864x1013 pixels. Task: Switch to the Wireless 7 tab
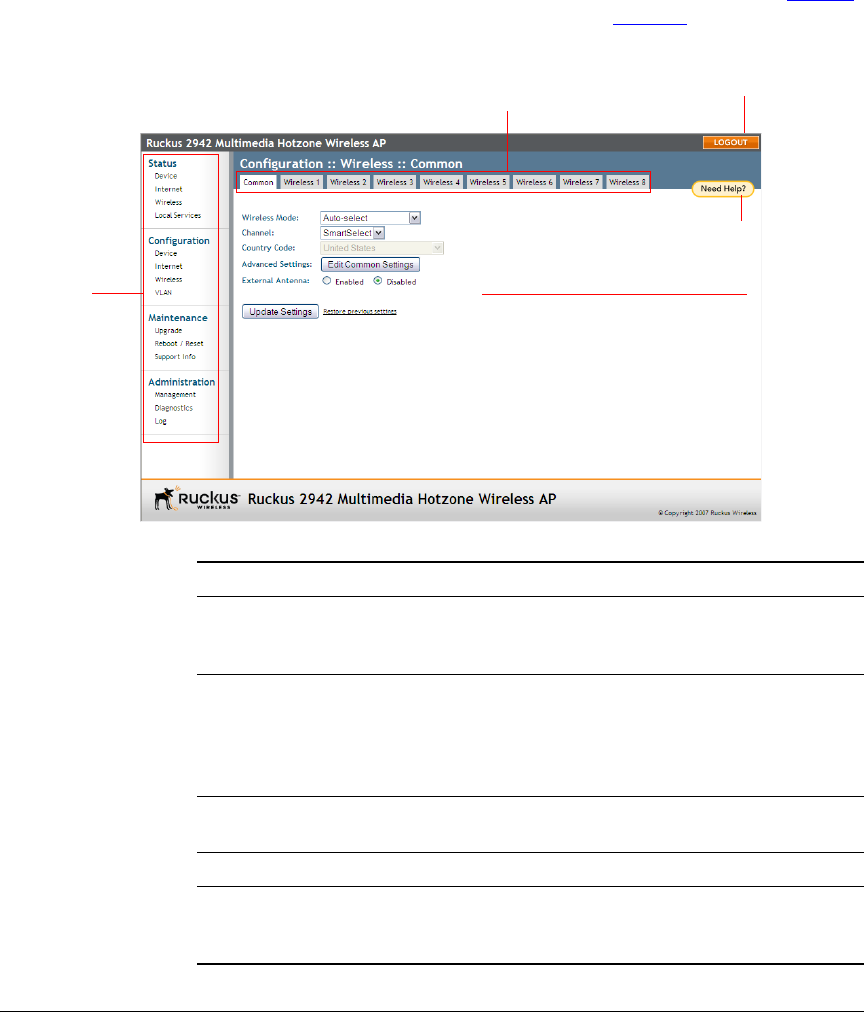pos(580,182)
